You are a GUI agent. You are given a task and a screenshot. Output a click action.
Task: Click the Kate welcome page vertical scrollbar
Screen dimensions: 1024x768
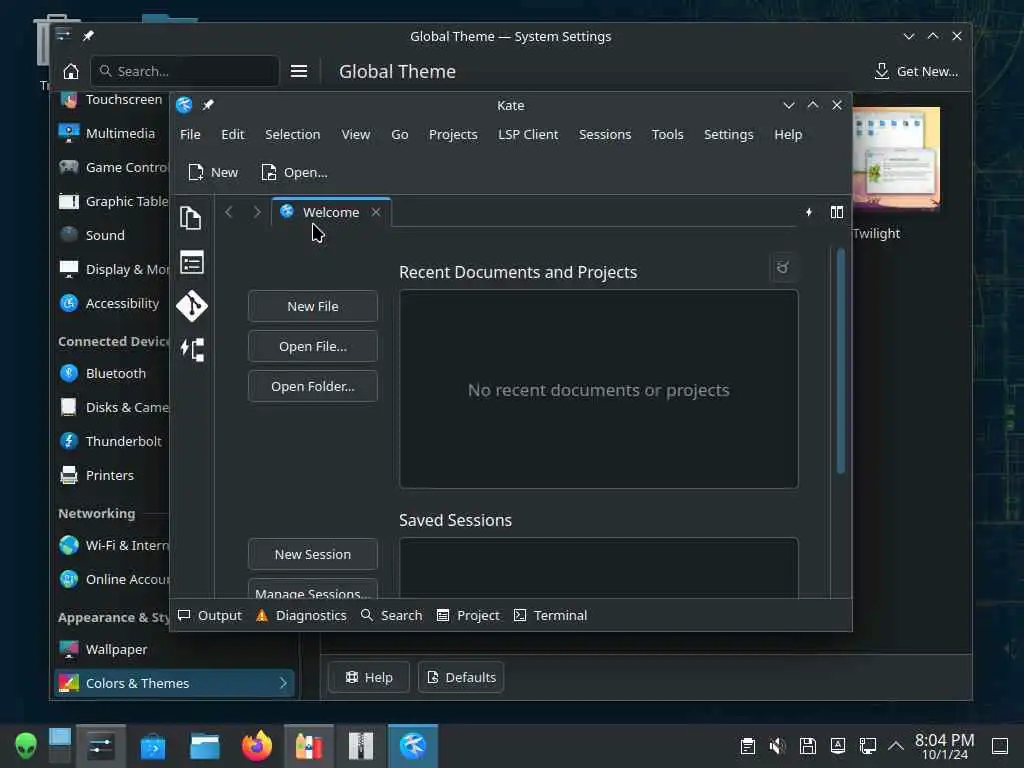coord(840,360)
